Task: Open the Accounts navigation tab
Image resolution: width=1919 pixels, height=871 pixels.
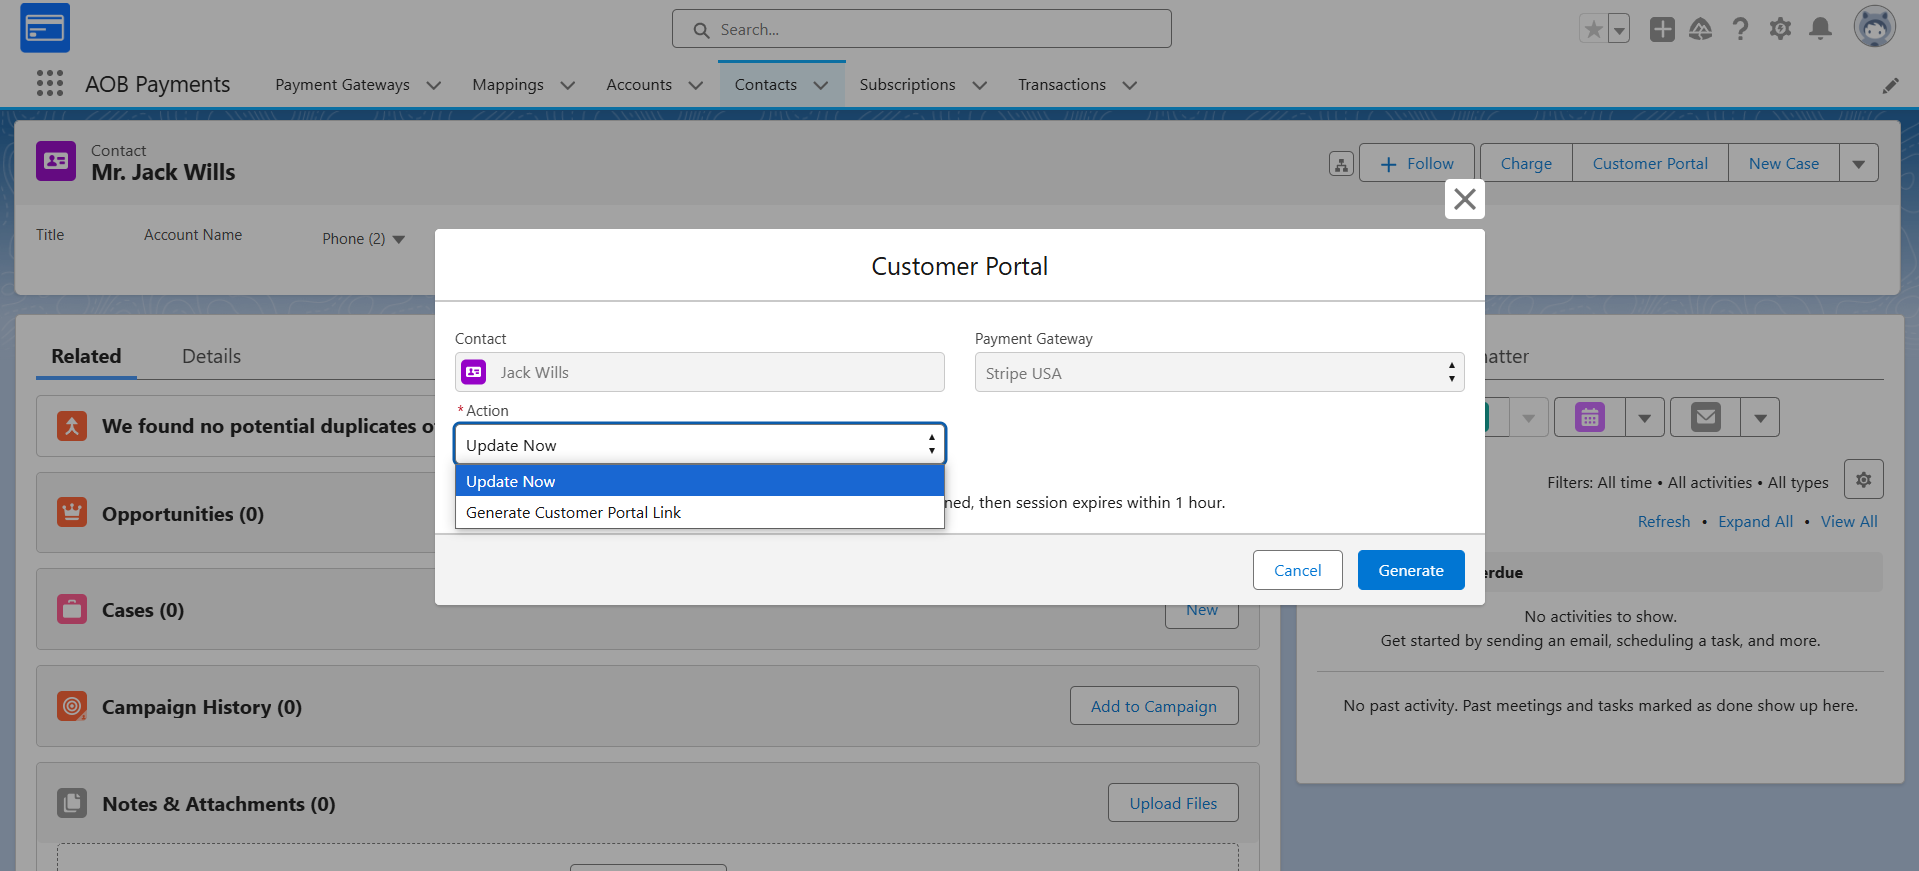Action: 639,85
